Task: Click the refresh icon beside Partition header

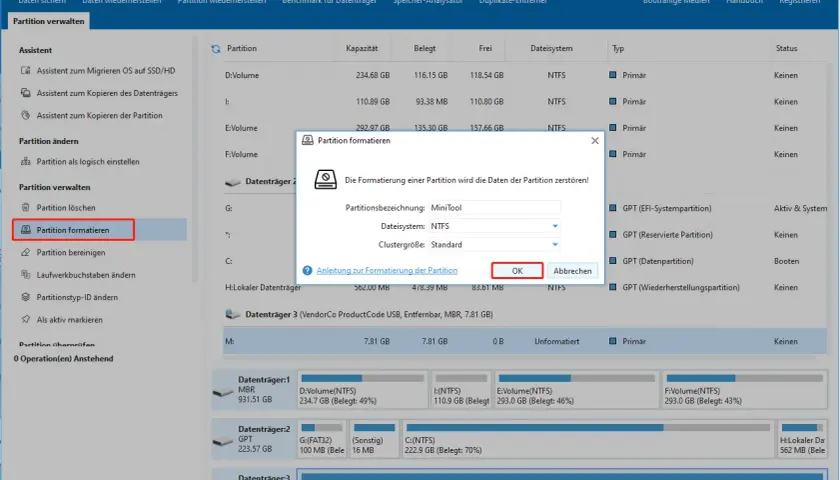Action: click(x=216, y=49)
